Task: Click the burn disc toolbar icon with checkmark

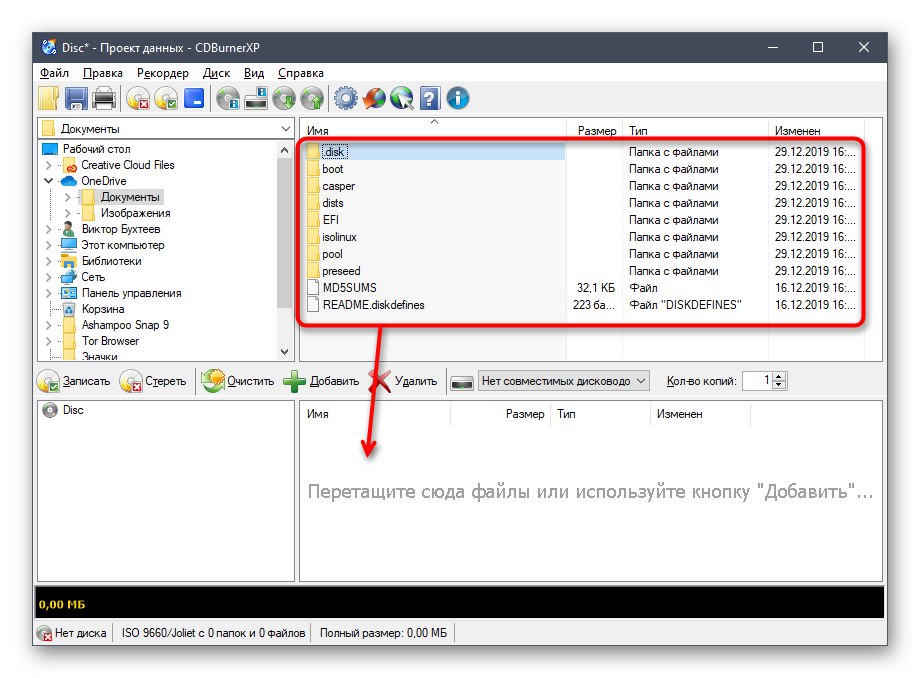Action: 166,98
